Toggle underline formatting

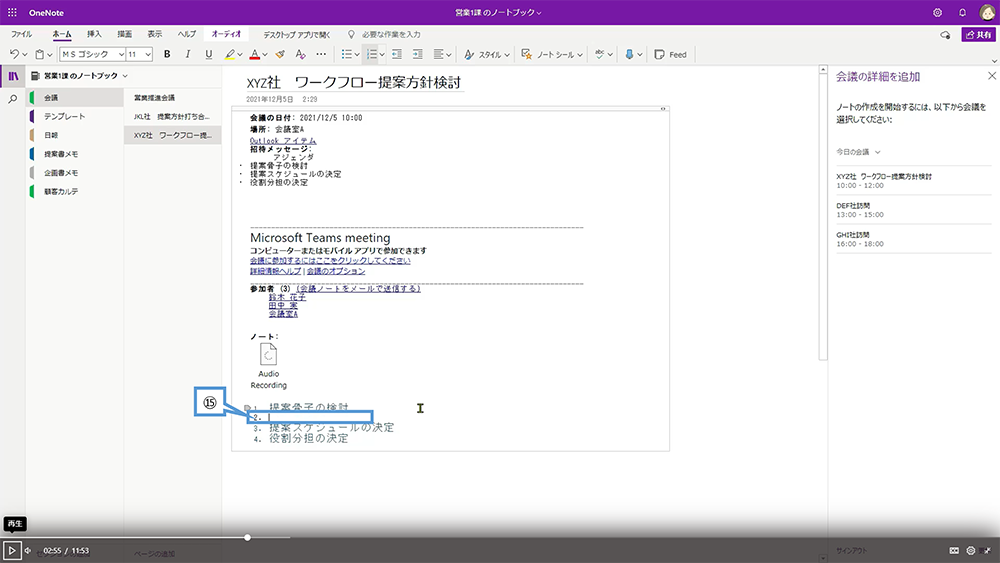[x=209, y=54]
